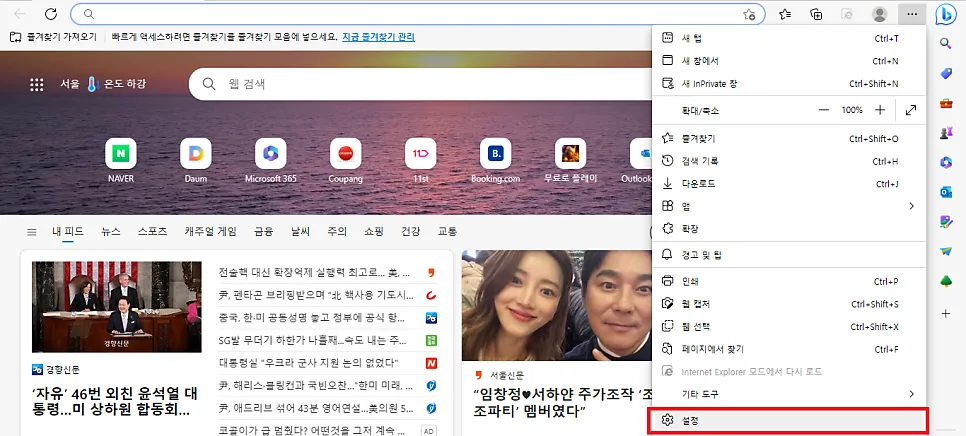Switch to the 스포츠 feed tab

pyautogui.click(x=152, y=232)
